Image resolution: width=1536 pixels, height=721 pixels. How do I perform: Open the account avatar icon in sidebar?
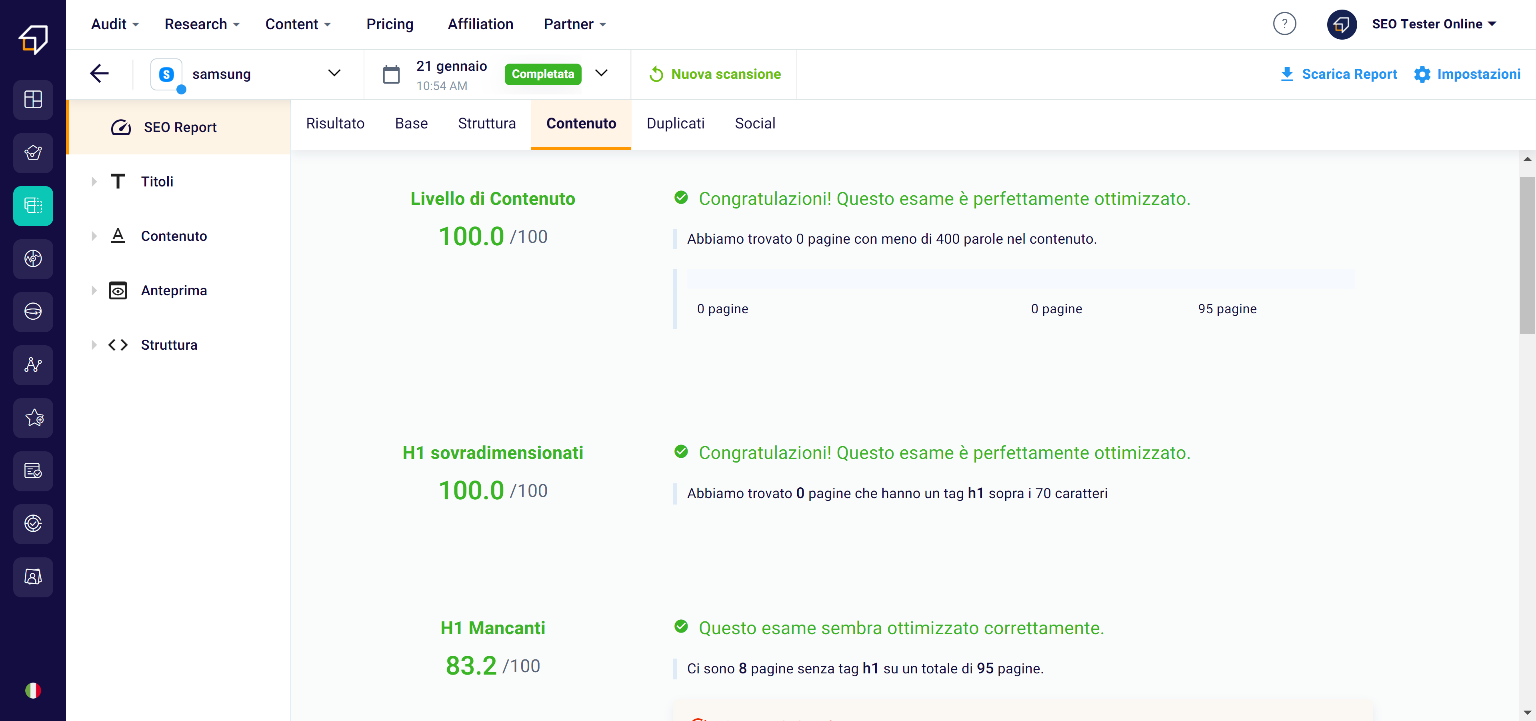(x=33, y=577)
